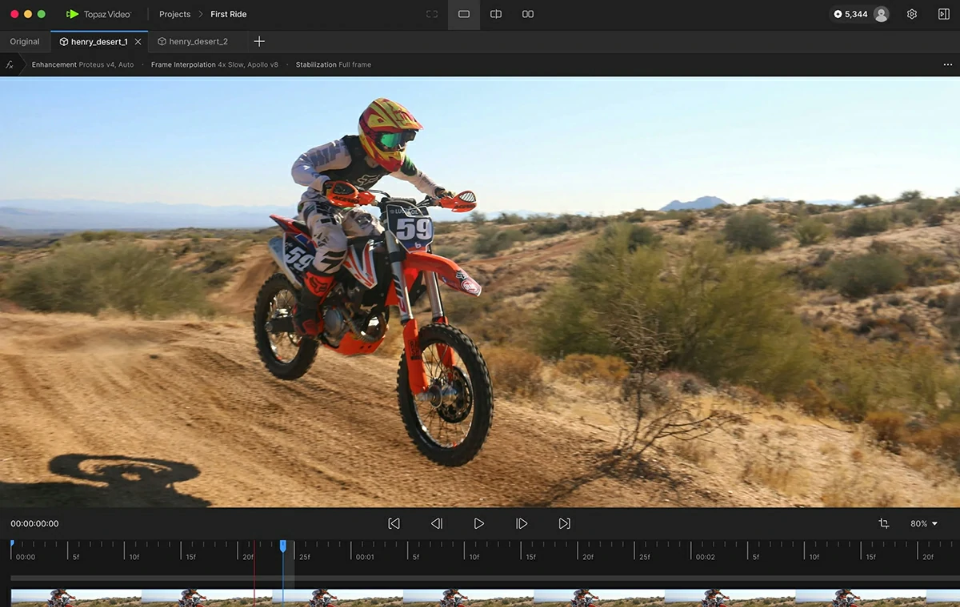Image resolution: width=960 pixels, height=607 pixels.
Task: Close the henry_desert_1 tab
Action: (x=138, y=42)
